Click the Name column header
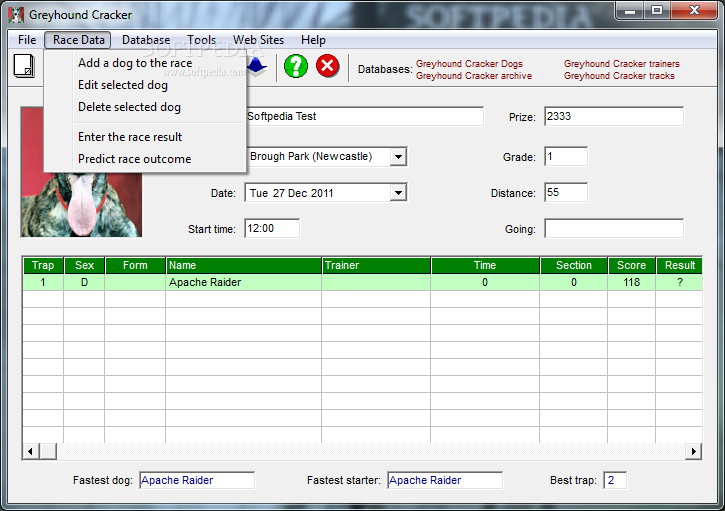Viewport: 725px width, 511px height. click(244, 265)
